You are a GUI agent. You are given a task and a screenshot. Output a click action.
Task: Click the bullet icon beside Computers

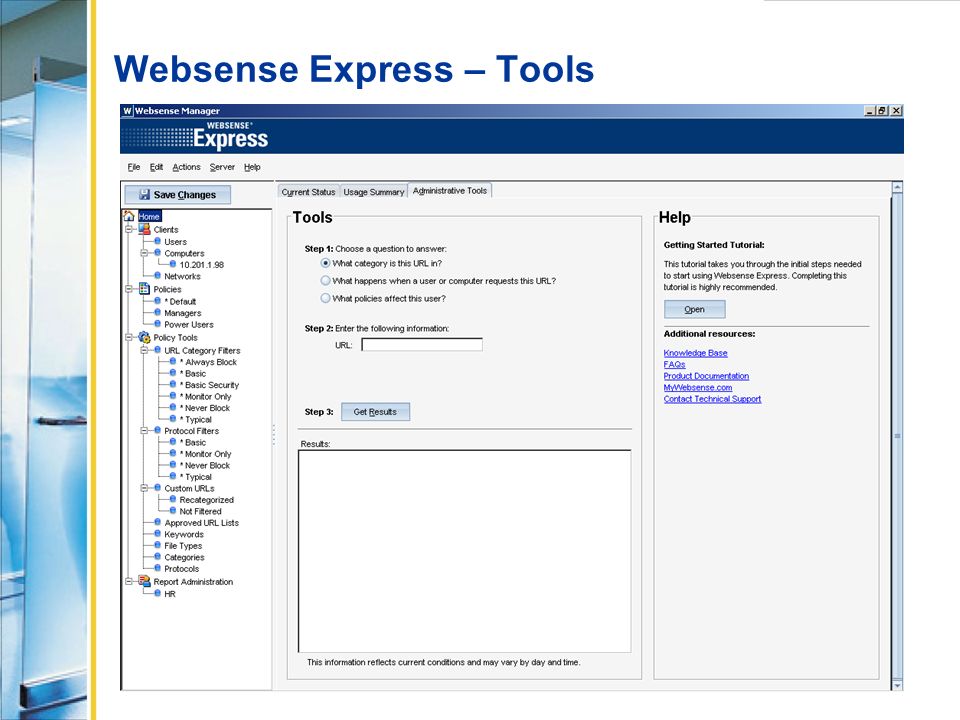point(157,253)
